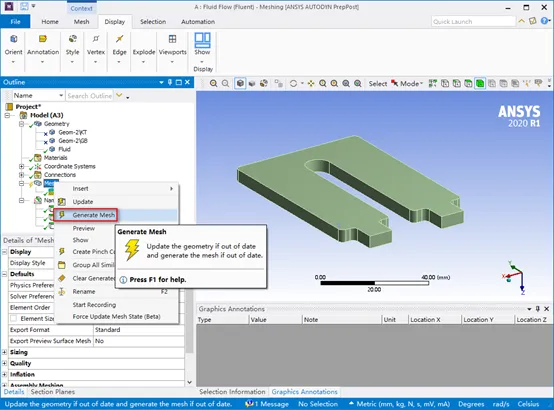Collapse the Model (A3) tree node

pyautogui.click(x=7, y=115)
